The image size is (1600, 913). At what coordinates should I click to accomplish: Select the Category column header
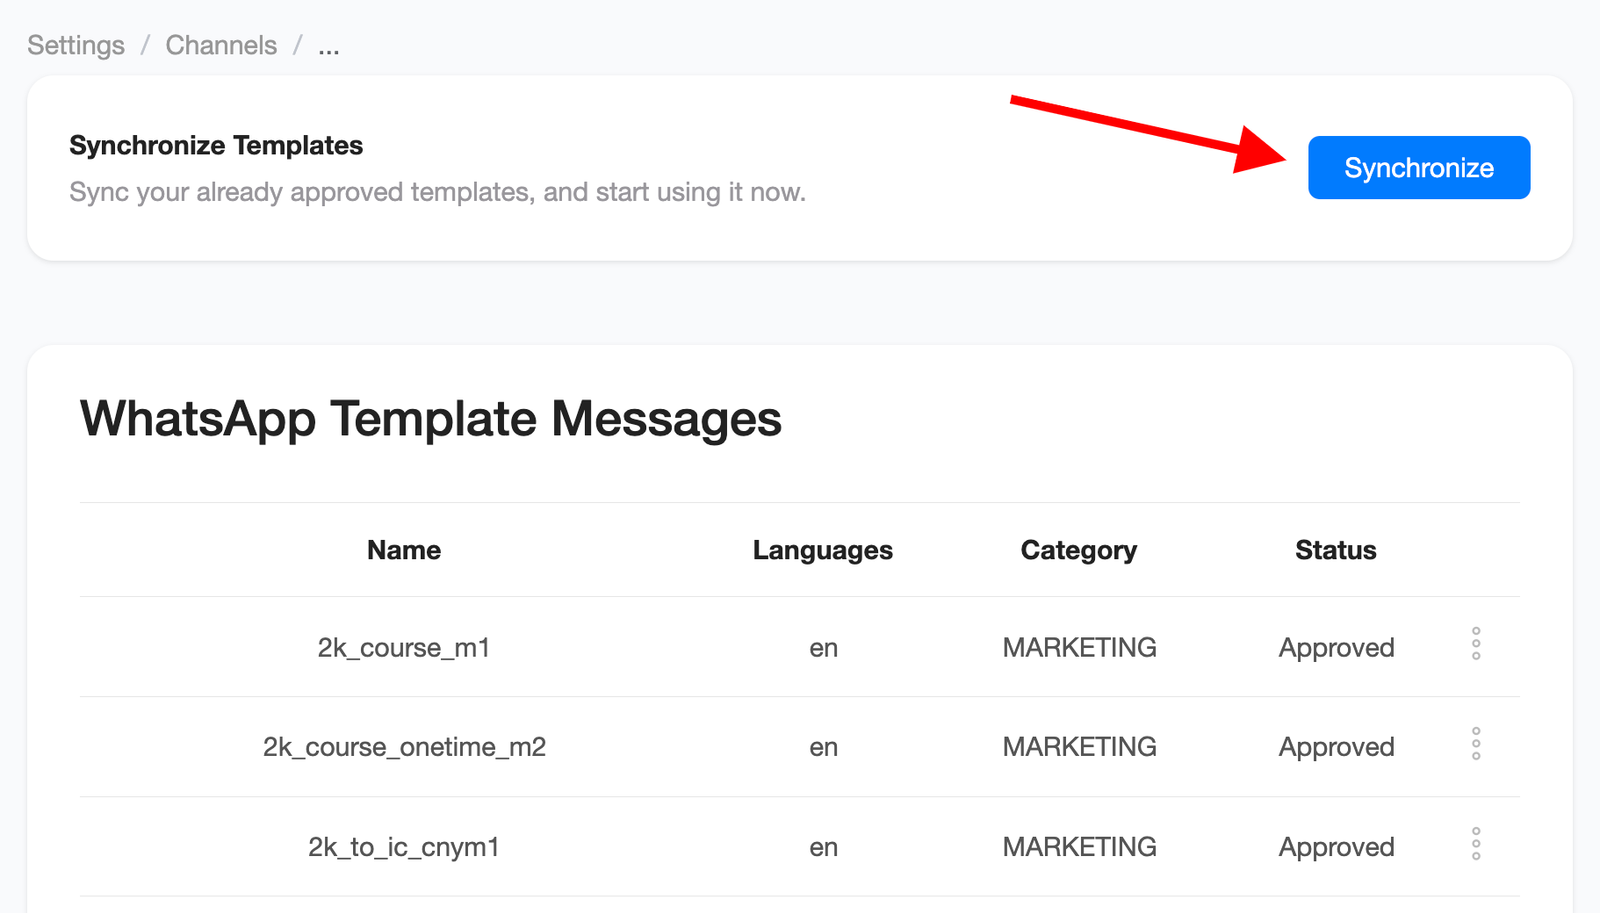pyautogui.click(x=1079, y=550)
